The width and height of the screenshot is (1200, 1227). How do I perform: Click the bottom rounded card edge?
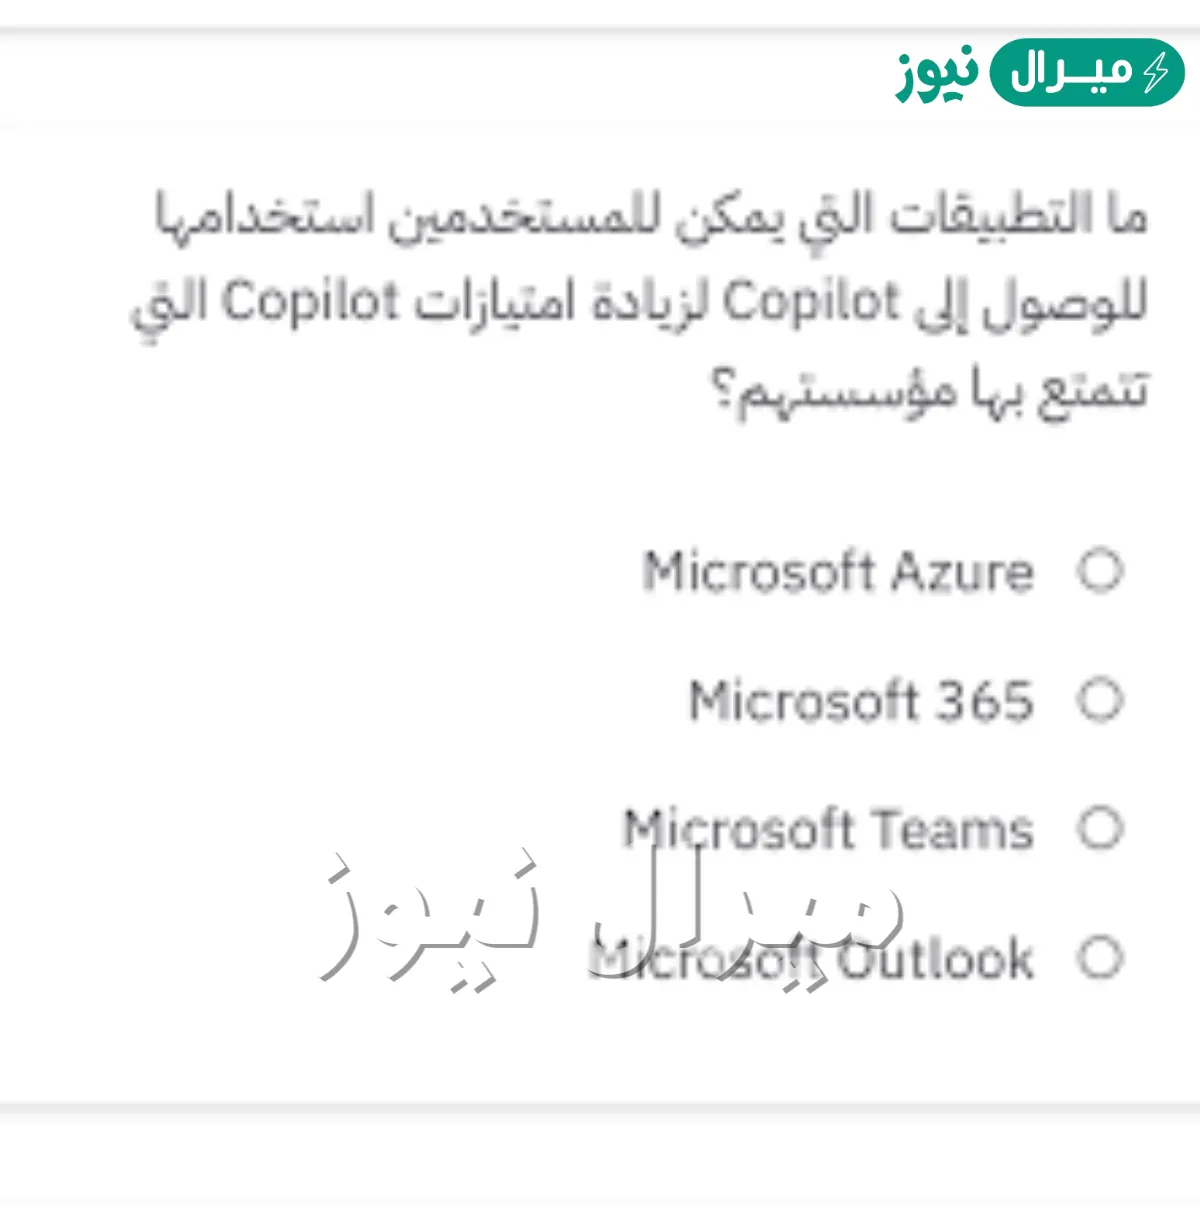pos(600,1105)
